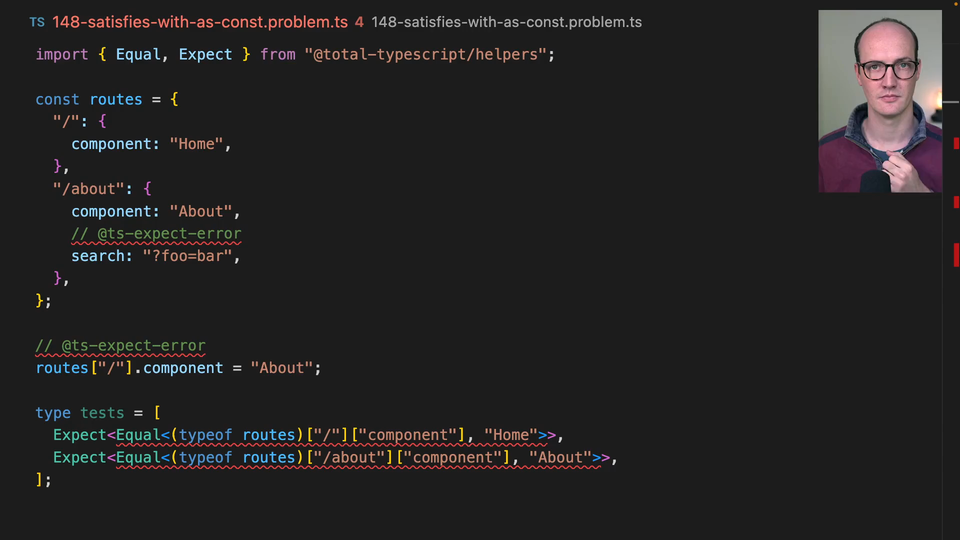Click the Expect identifier in the import statement
The image size is (960, 540).
pyautogui.click(x=205, y=54)
